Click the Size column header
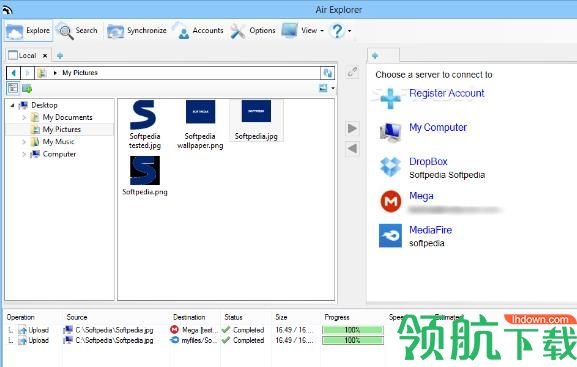The width and height of the screenshot is (577, 367). pos(281,317)
